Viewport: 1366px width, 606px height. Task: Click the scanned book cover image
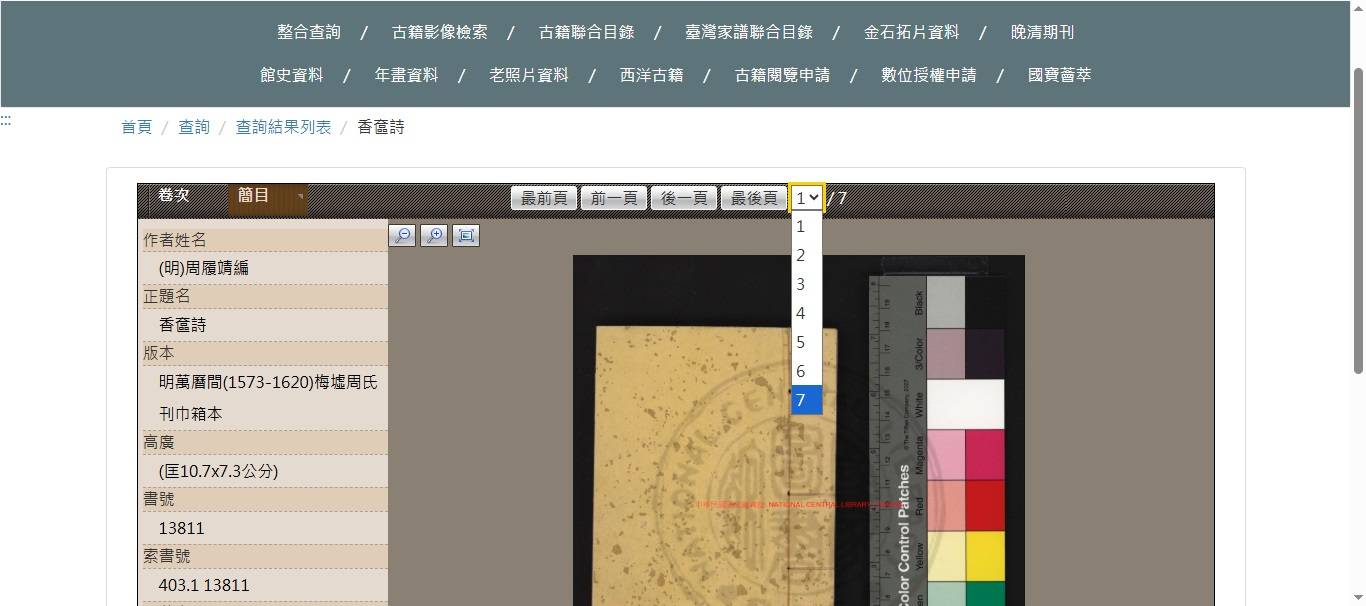pos(715,460)
